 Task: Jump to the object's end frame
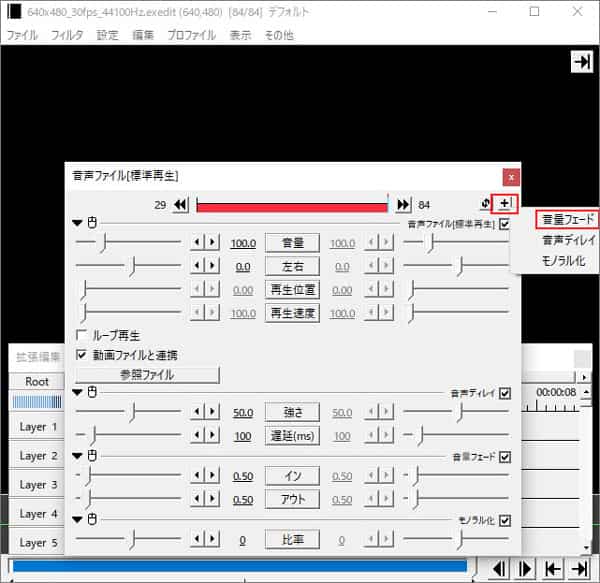click(x=403, y=205)
